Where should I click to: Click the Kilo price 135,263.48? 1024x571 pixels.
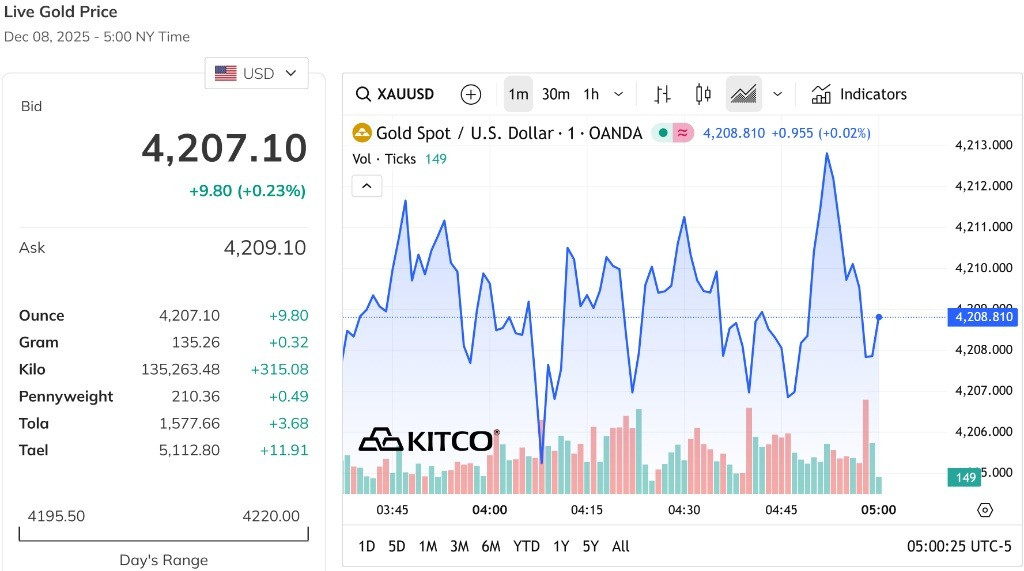pyautogui.click(x=180, y=369)
